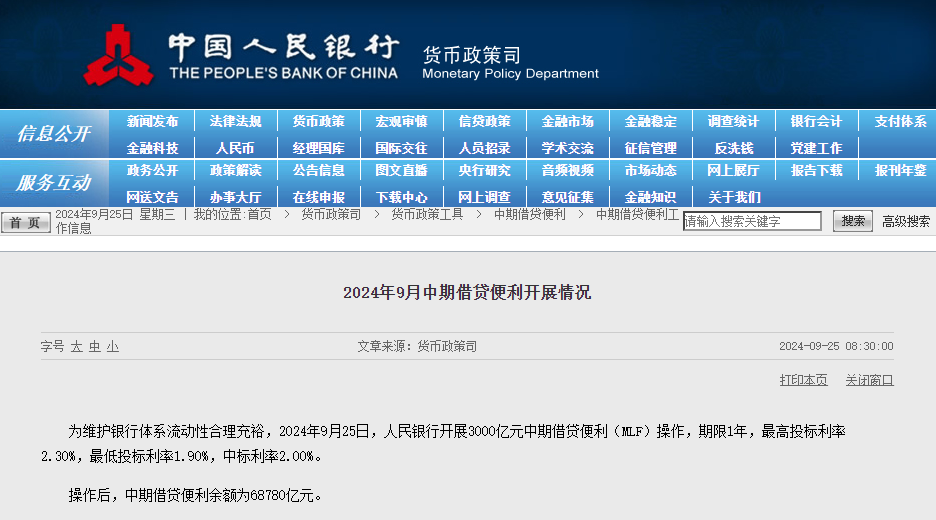Set font size to 大 (large)

[76, 346]
